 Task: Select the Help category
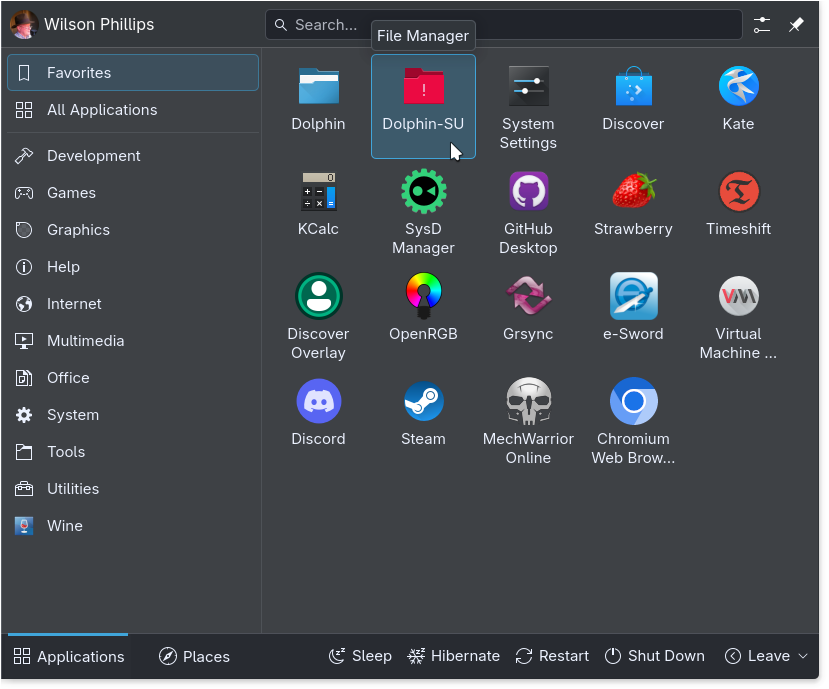(133, 267)
